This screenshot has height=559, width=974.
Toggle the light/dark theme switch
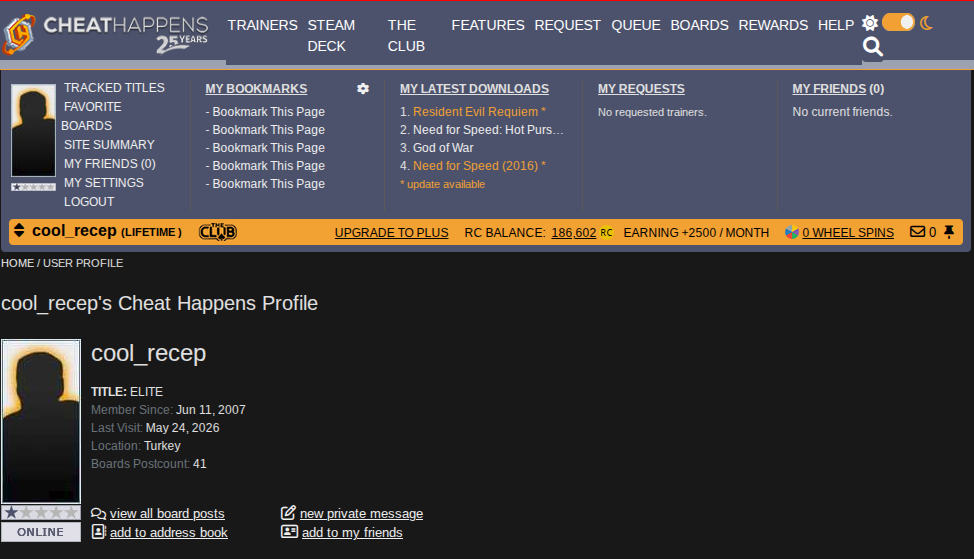click(898, 23)
